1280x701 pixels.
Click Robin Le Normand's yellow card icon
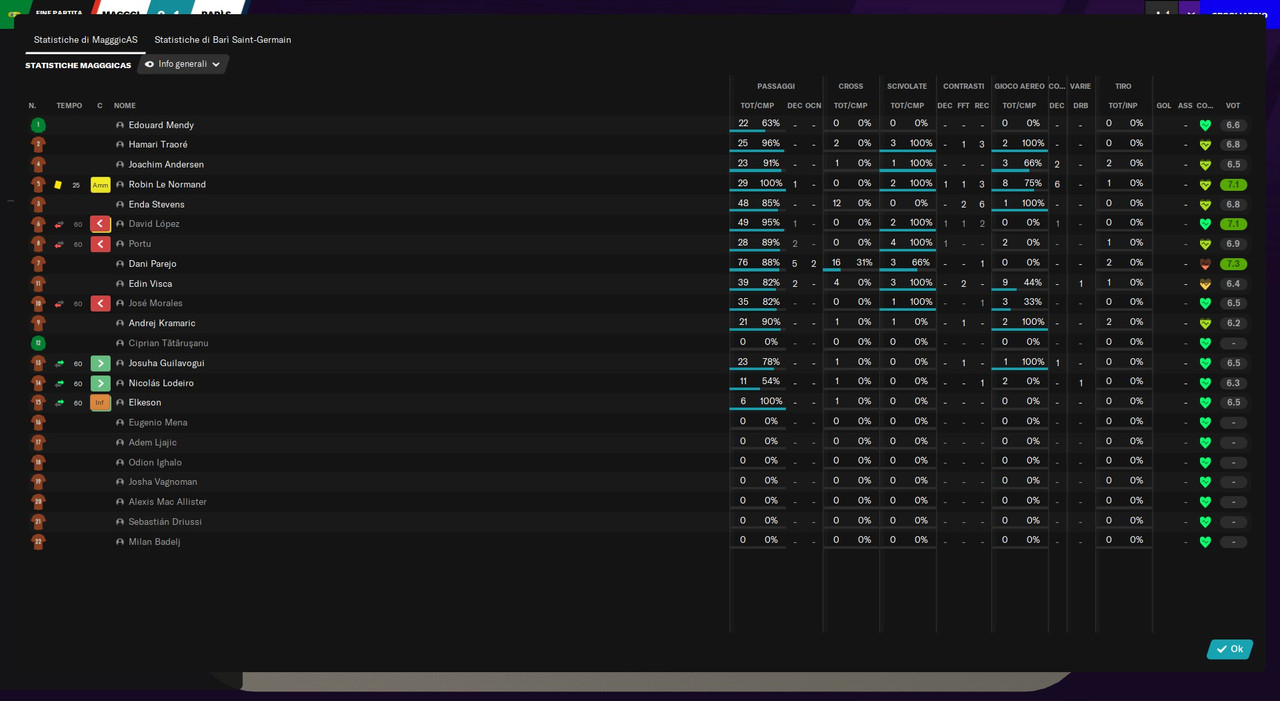58,185
